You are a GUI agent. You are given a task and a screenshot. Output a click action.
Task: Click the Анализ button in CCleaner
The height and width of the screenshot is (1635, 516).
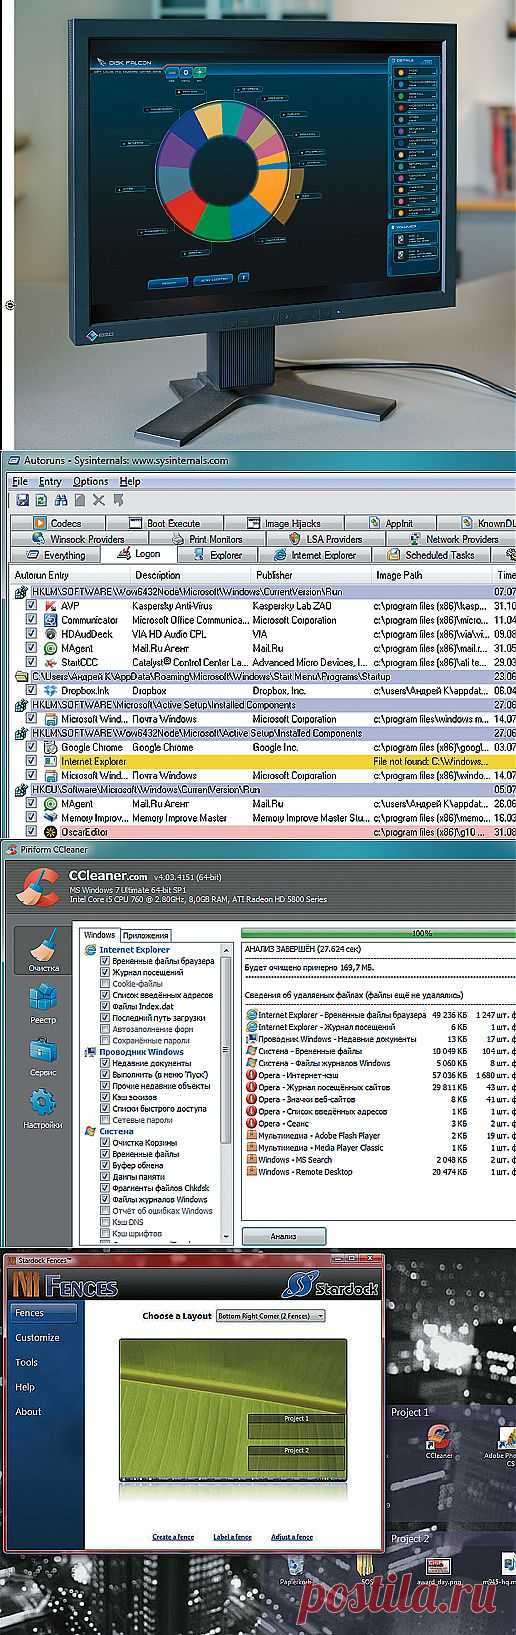(283, 1236)
